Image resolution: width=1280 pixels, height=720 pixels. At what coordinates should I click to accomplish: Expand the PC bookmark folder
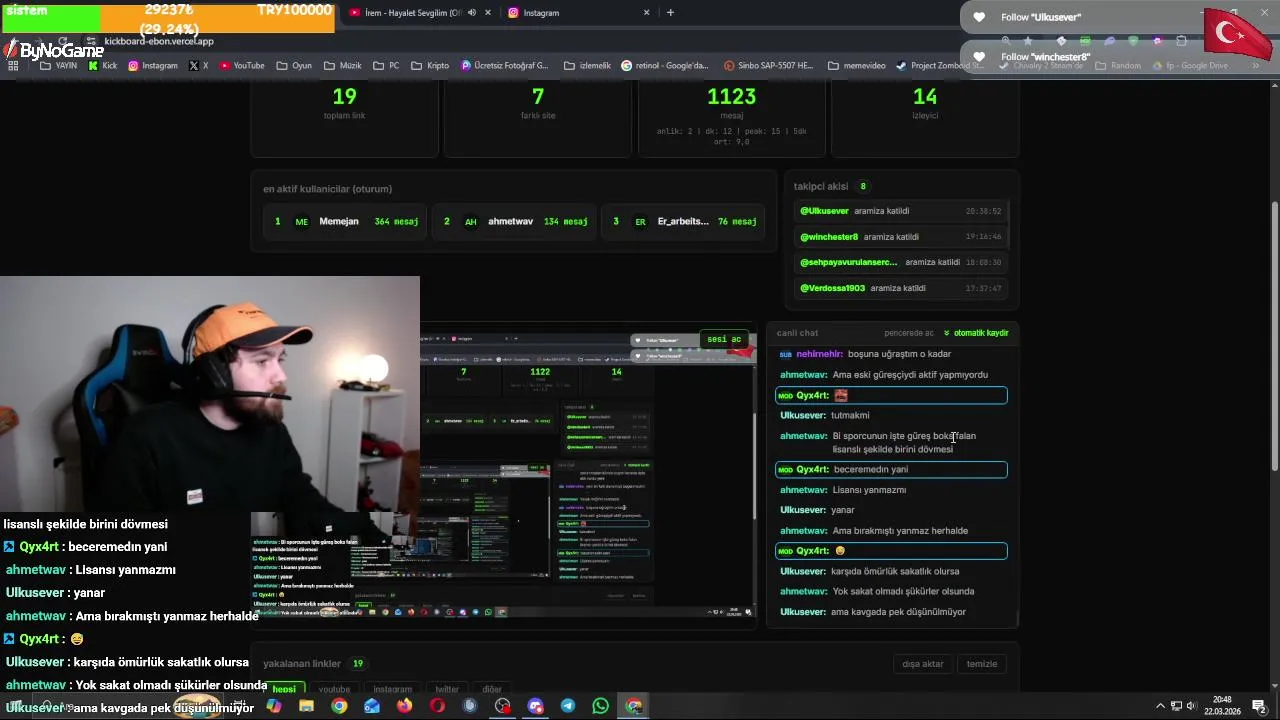click(386, 66)
